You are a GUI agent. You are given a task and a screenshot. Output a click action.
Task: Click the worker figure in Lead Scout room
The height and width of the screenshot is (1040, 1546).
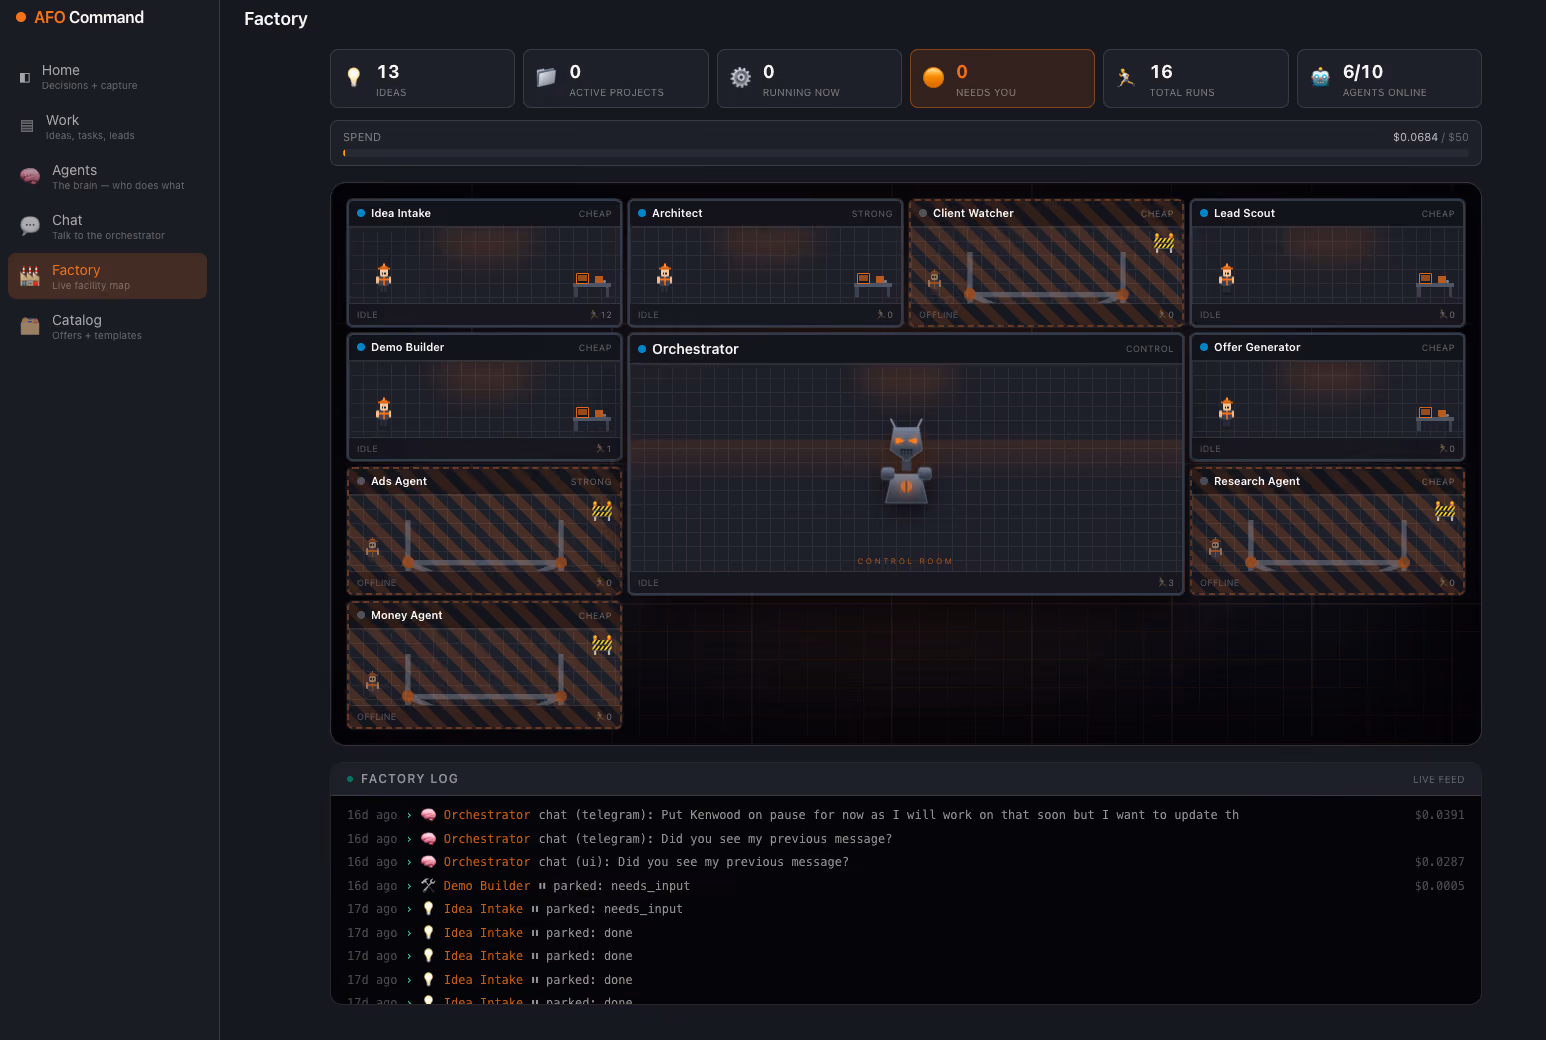pos(1227,275)
